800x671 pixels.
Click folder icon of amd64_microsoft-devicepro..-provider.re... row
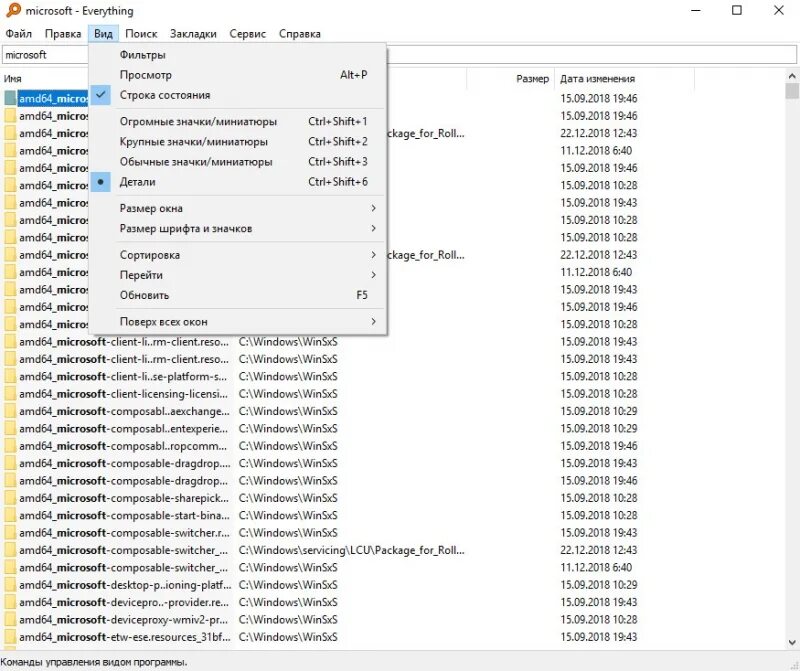click(x=10, y=602)
